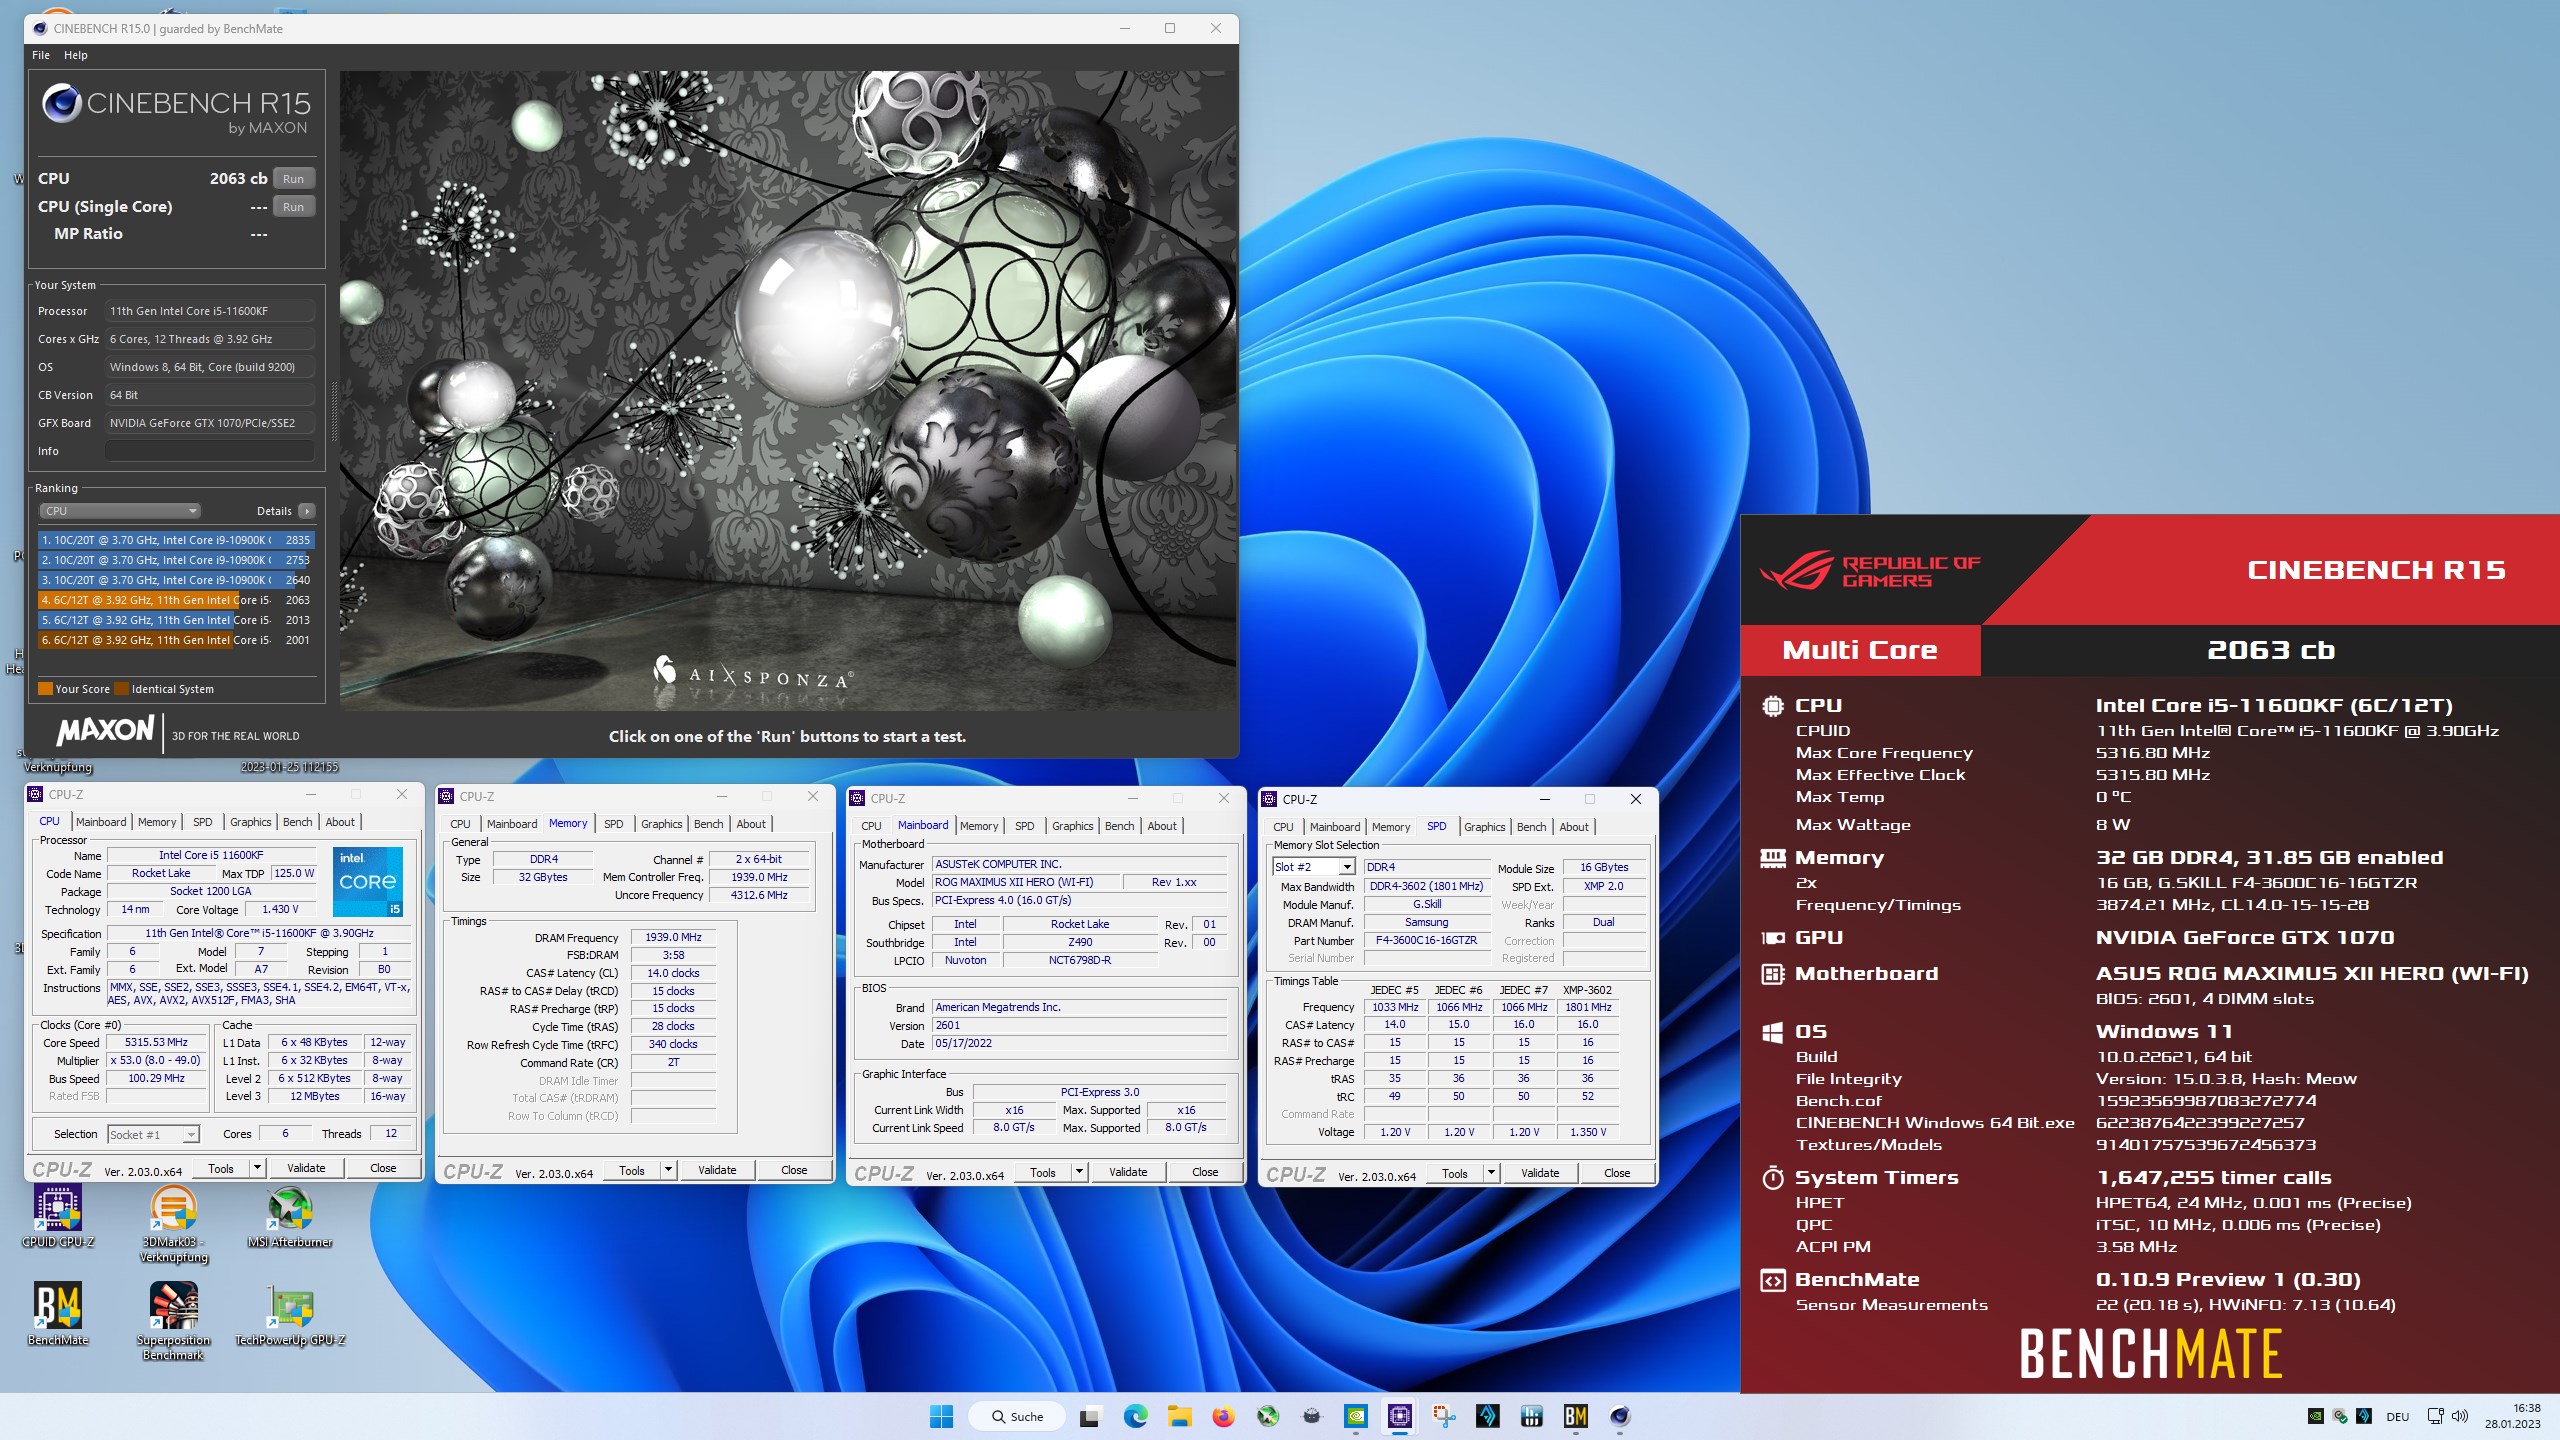The width and height of the screenshot is (2560, 1440).
Task: Click the Info input field in Cinebench
Action: [210, 451]
